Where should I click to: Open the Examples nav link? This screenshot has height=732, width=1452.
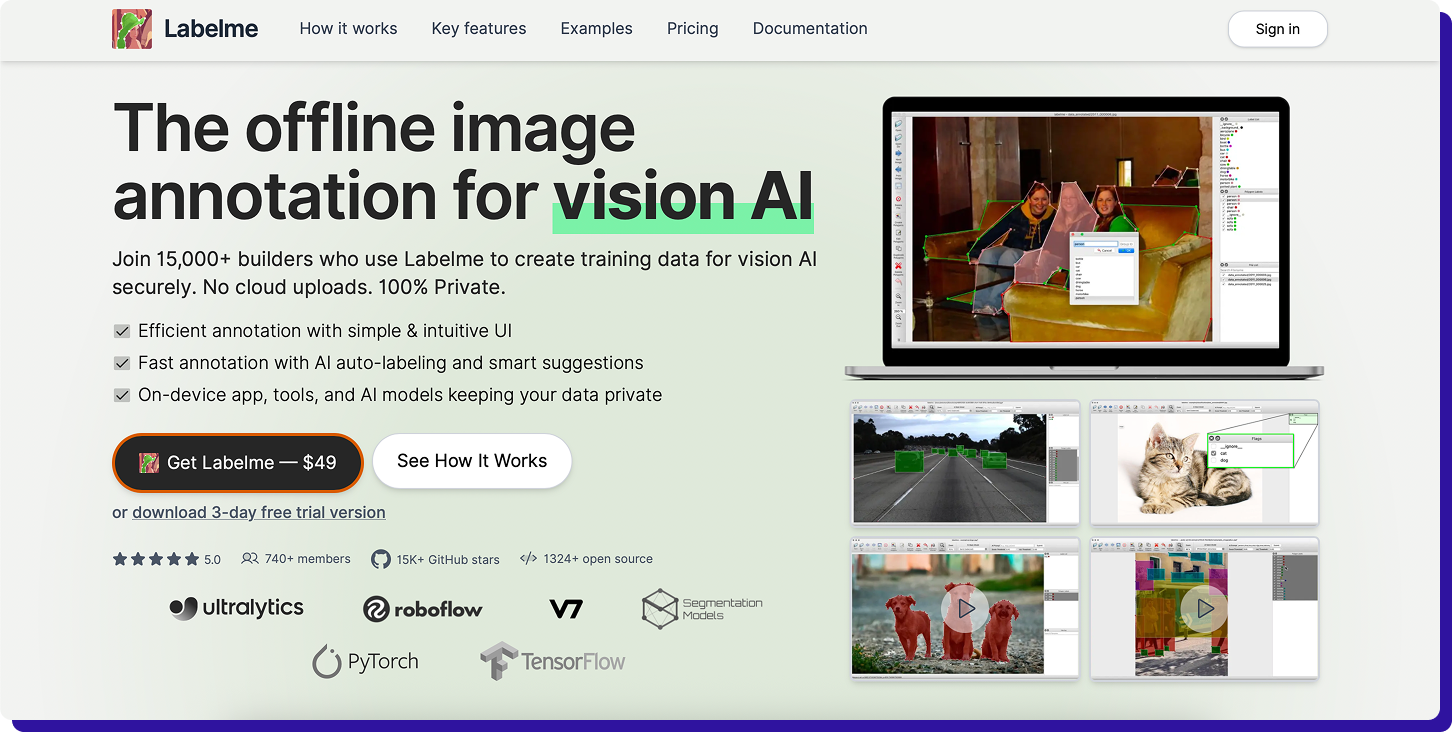(596, 29)
